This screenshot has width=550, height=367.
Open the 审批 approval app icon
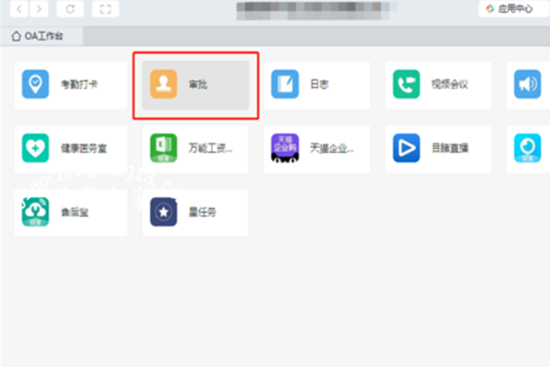point(163,84)
